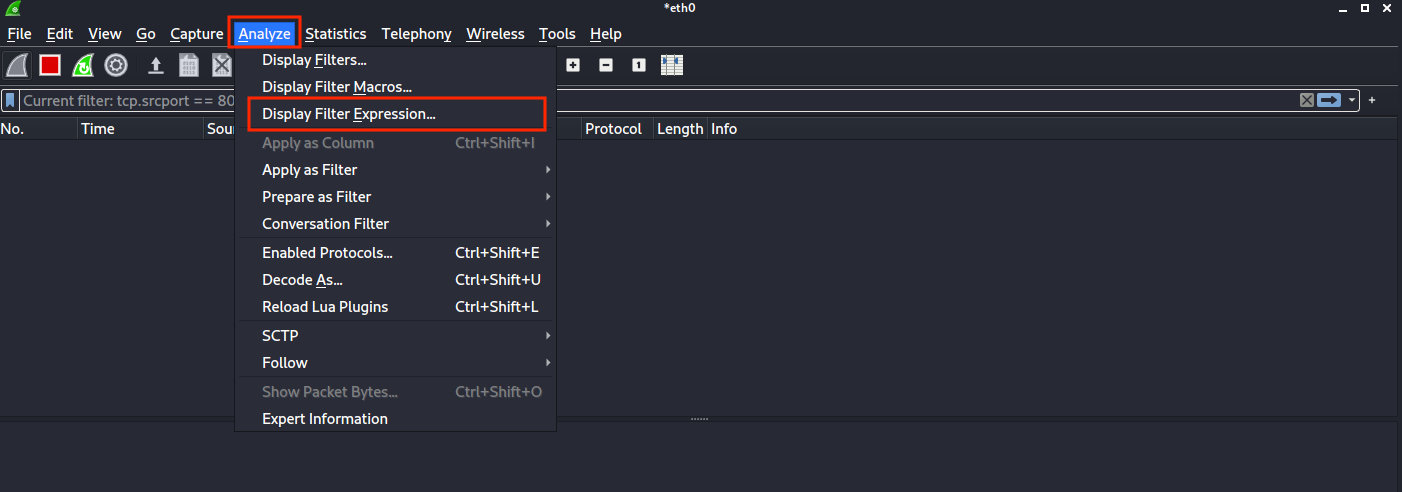1402x492 pixels.
Task: Choose Display Filter Macros… entry
Action: [x=395, y=87]
